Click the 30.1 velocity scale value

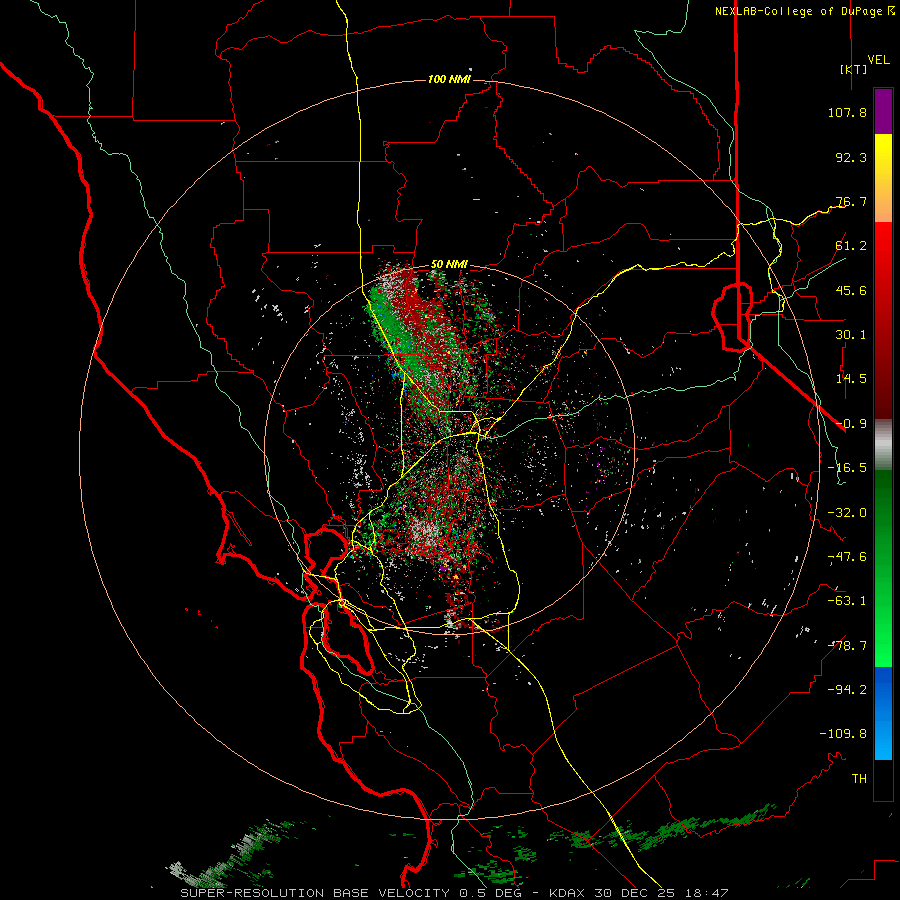point(851,335)
